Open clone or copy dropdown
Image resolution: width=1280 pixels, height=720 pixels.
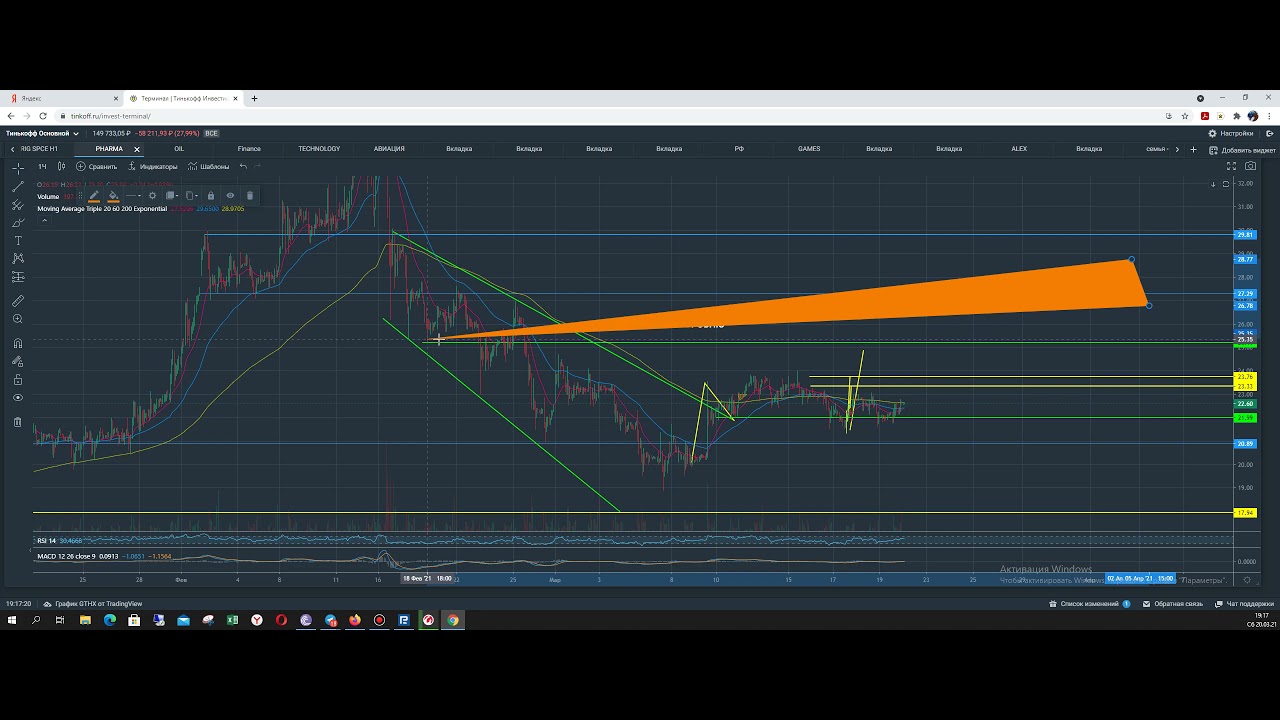pos(192,196)
